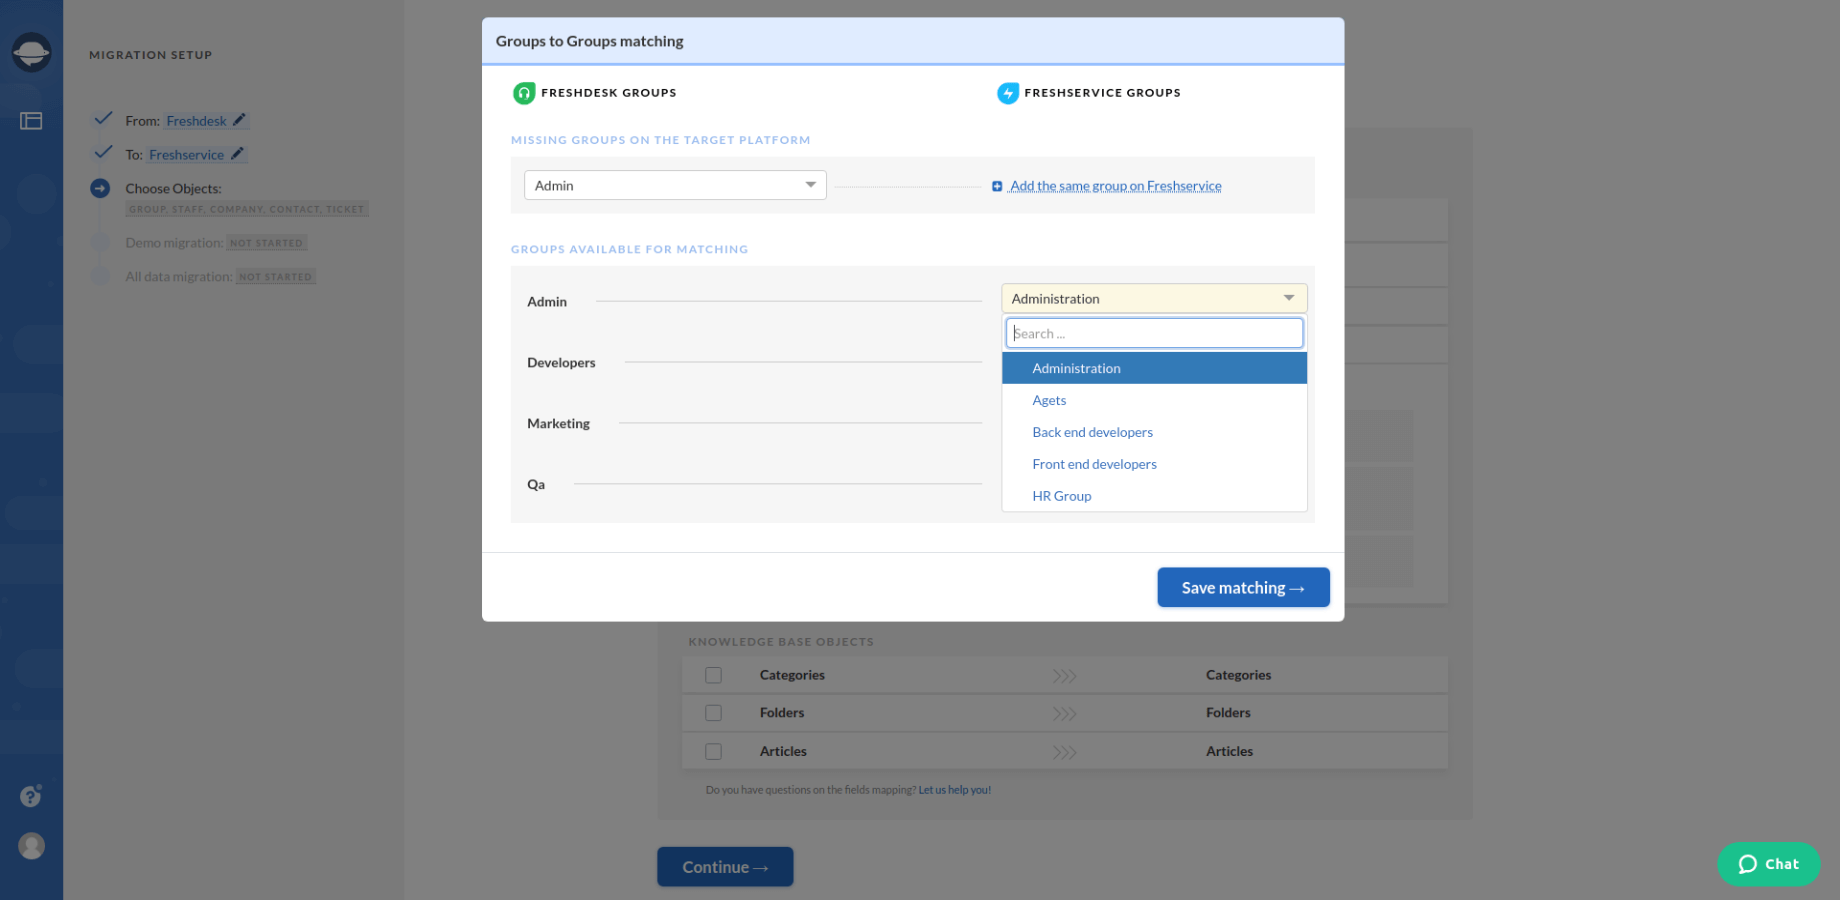
Task: Open the Freshdesk source link
Action: (x=196, y=121)
